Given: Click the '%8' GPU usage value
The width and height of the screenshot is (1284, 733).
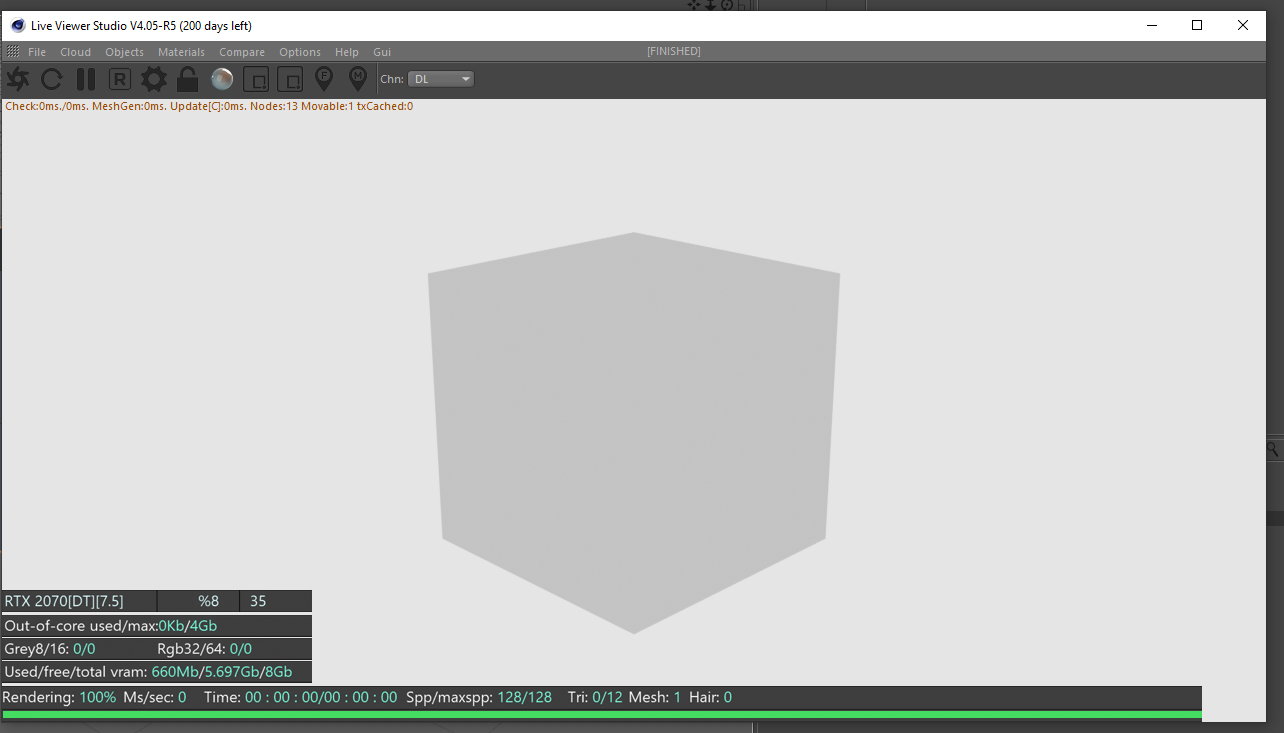Looking at the screenshot, I should [208, 601].
